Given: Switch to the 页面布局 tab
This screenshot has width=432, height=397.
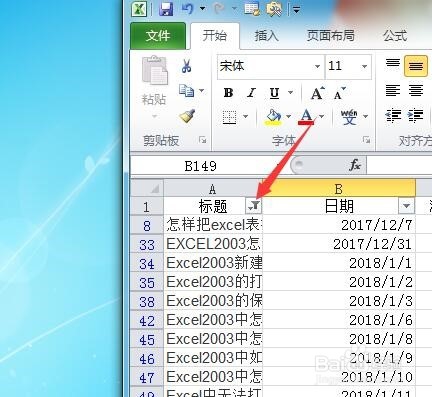Looking at the screenshot, I should coord(330,36).
